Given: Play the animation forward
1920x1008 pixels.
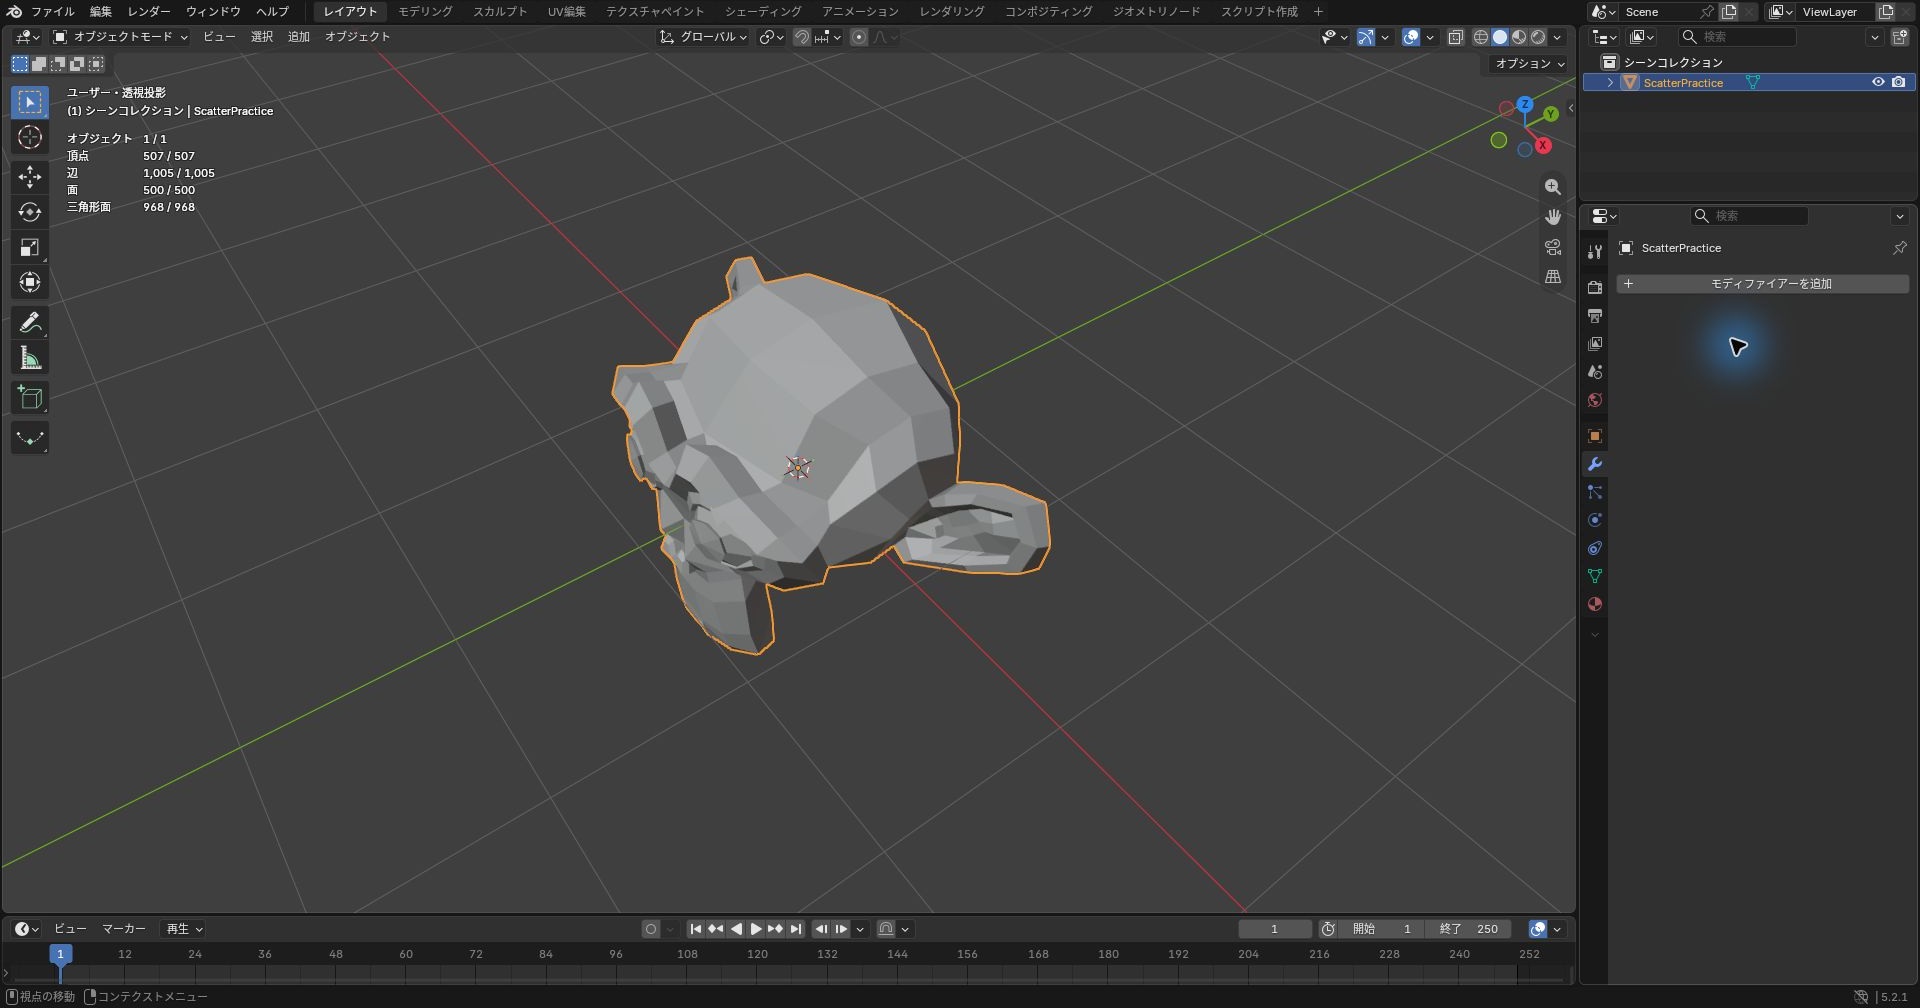Looking at the screenshot, I should click(x=756, y=928).
